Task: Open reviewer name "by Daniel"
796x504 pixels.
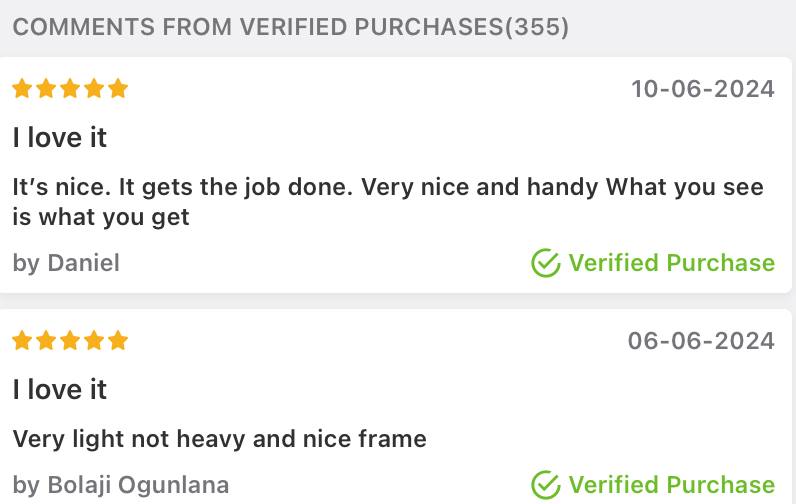Action: pos(66,263)
